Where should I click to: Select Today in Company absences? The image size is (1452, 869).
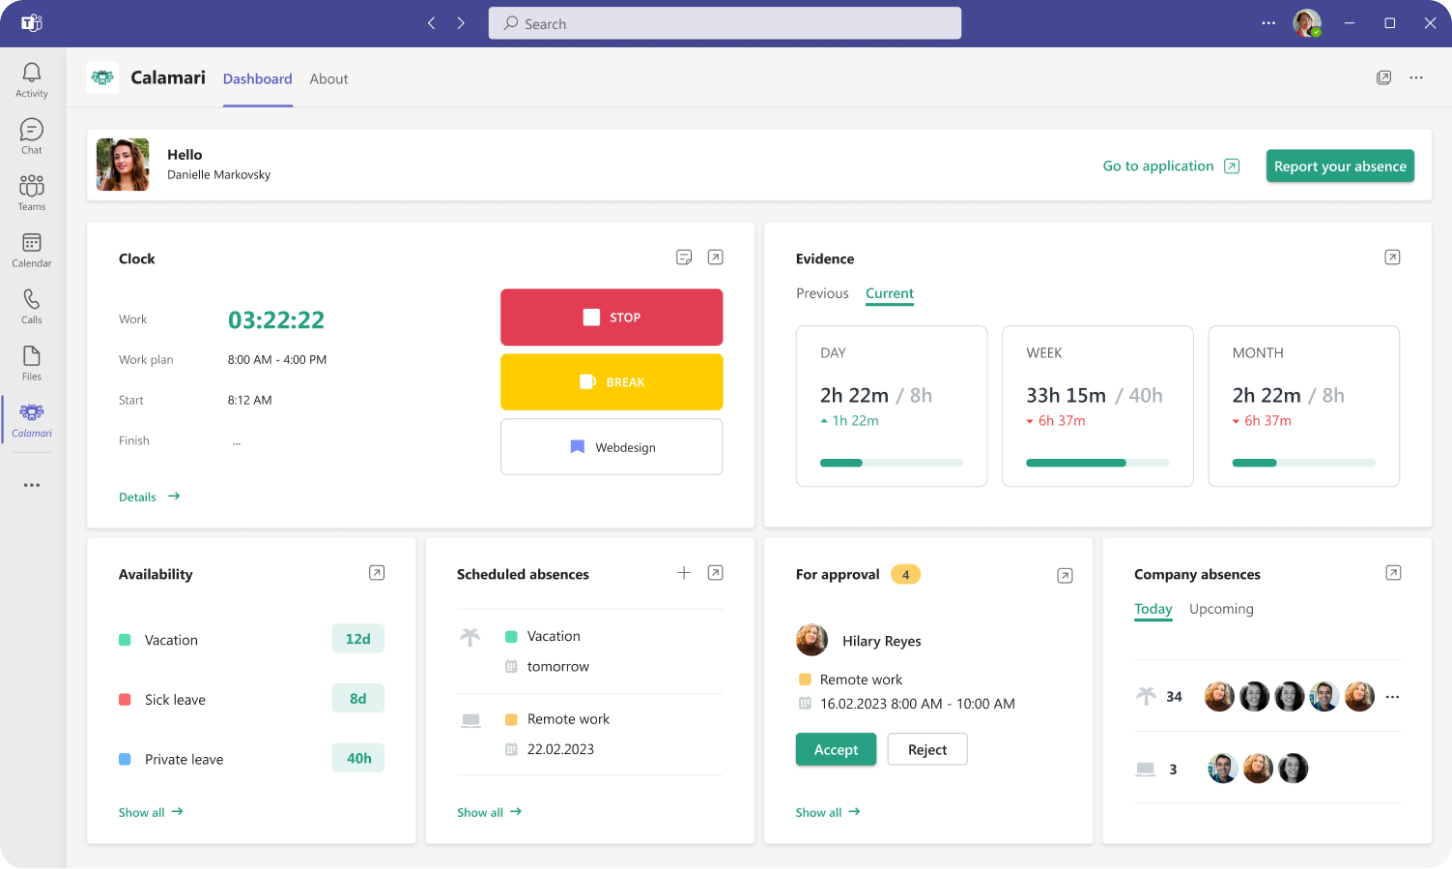[1153, 609]
